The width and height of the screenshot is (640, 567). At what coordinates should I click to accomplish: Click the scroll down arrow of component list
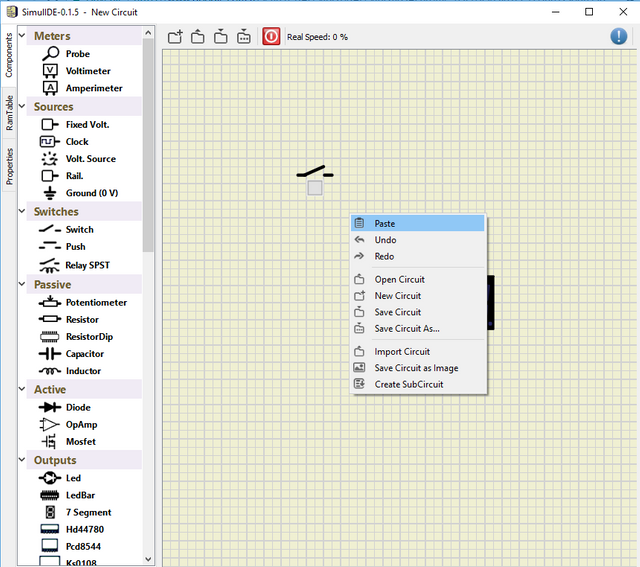(148, 559)
